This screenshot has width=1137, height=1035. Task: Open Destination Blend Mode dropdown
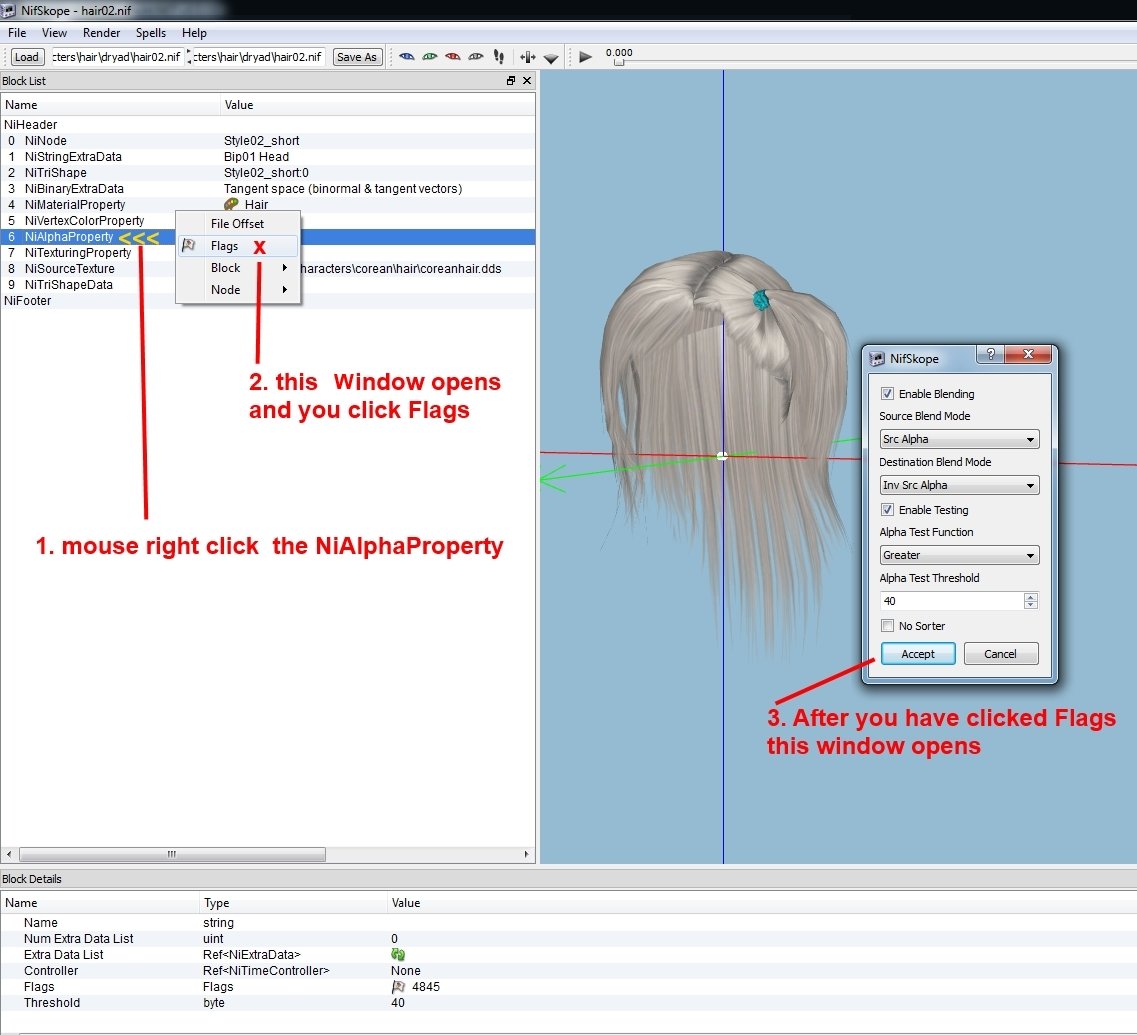[x=959, y=485]
